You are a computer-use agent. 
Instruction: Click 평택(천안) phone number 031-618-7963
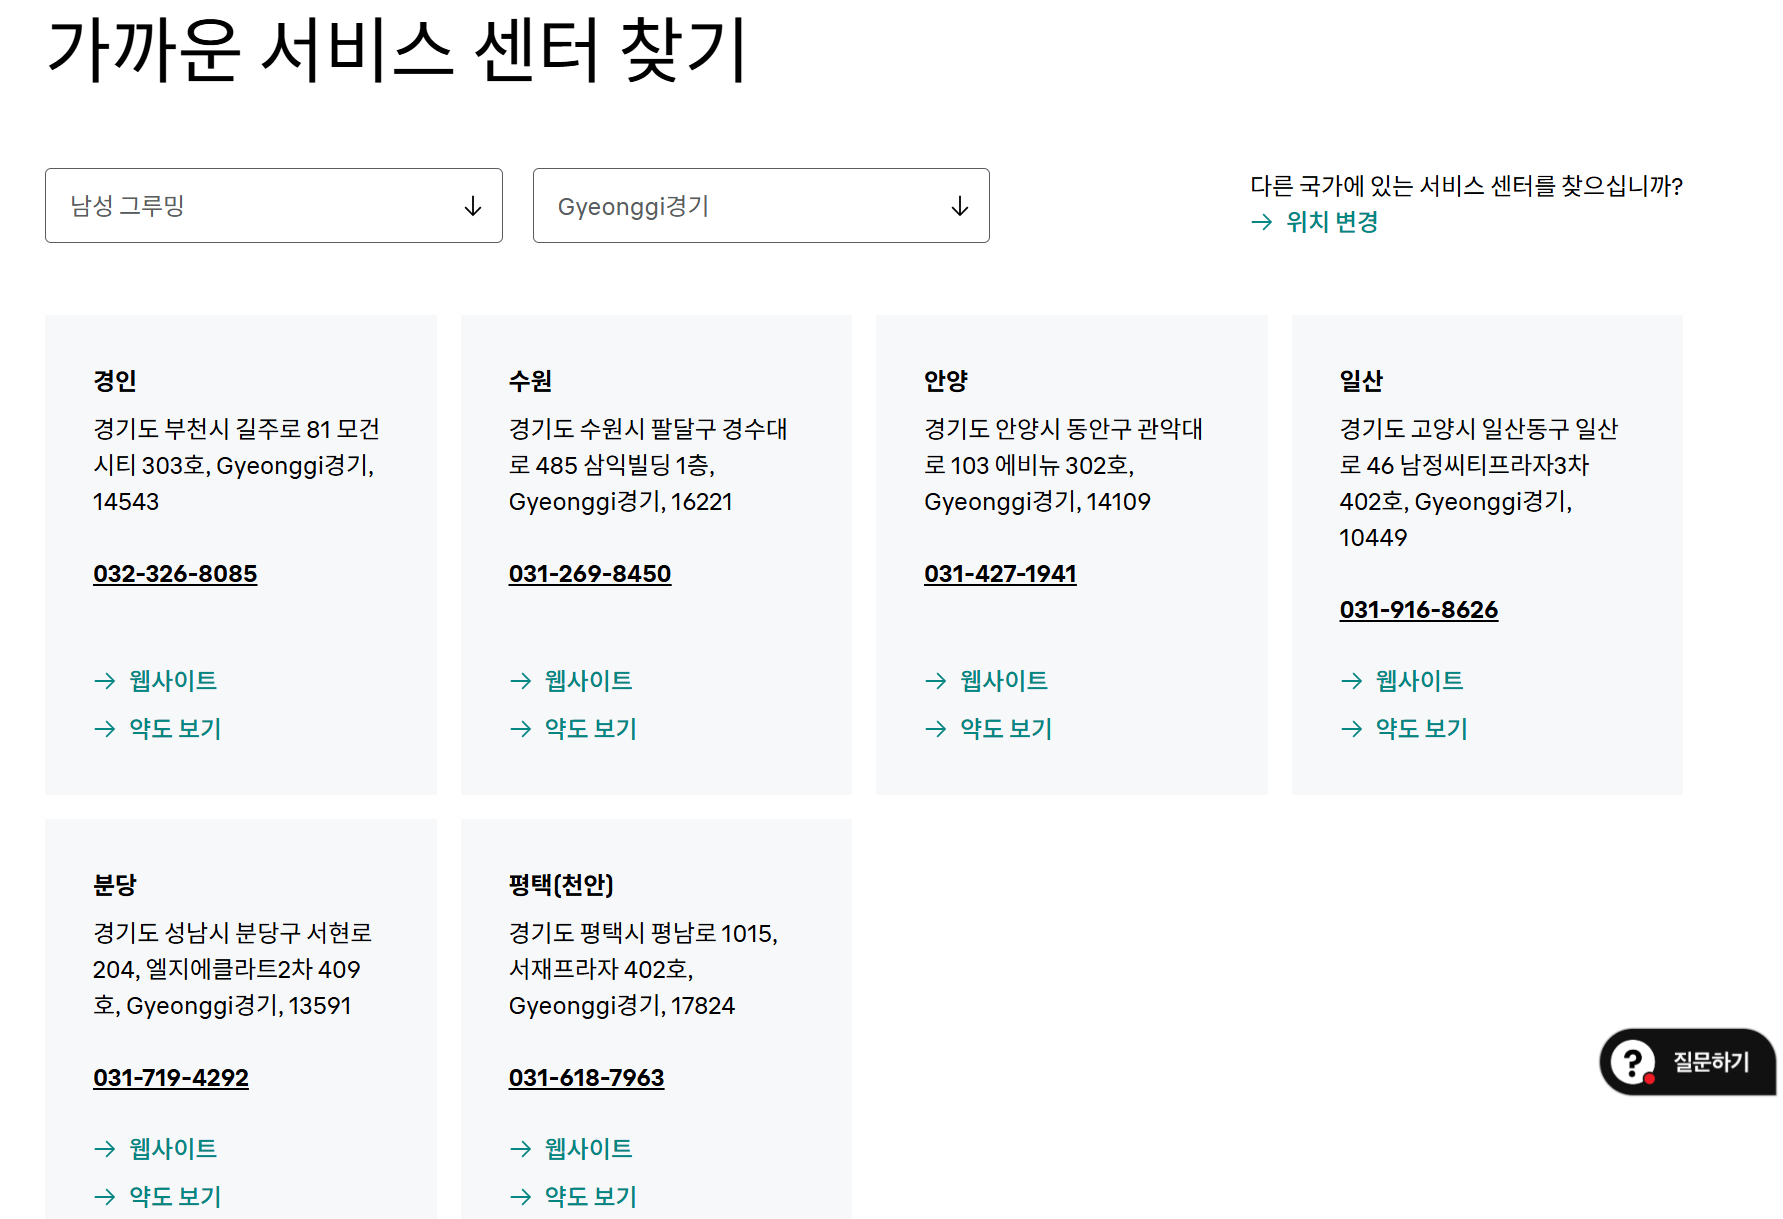(586, 1078)
